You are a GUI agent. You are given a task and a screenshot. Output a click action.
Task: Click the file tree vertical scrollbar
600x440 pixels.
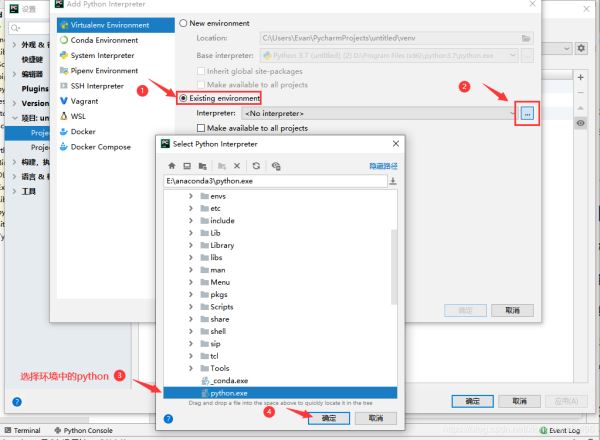click(393, 267)
